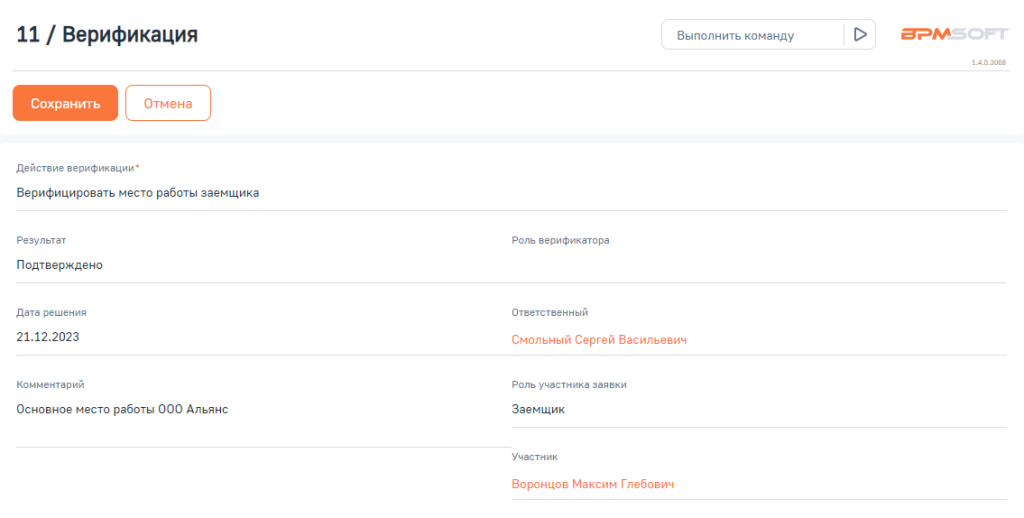Click the 'Роль участника заявки' label
The width and height of the screenshot is (1024, 518).
pos(569,384)
